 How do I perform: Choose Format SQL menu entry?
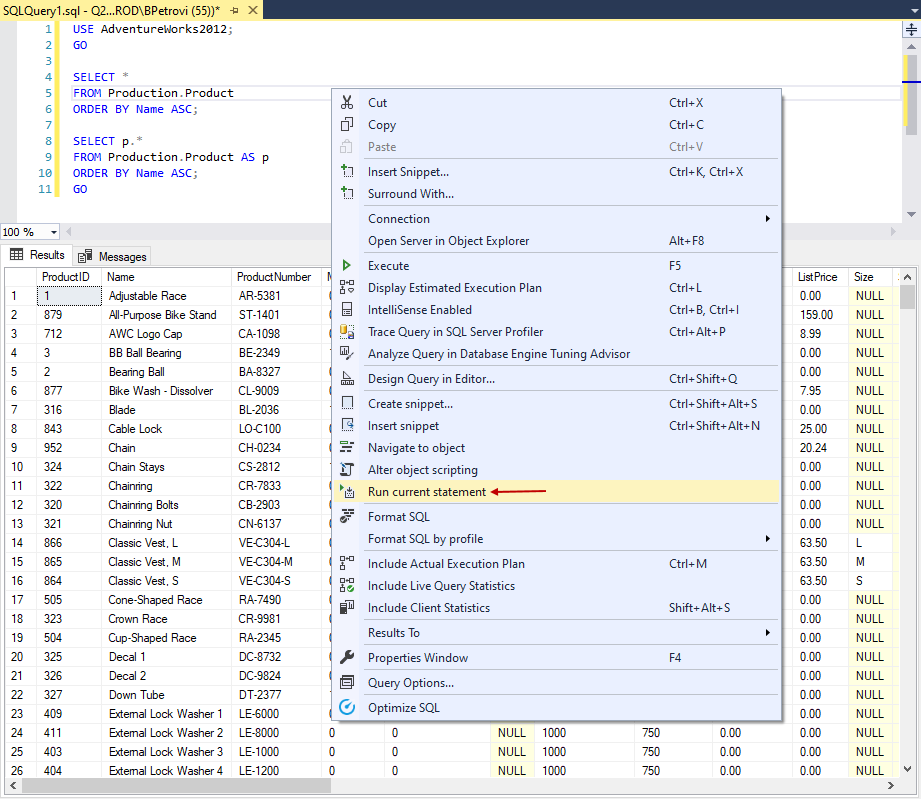[x=556, y=516]
